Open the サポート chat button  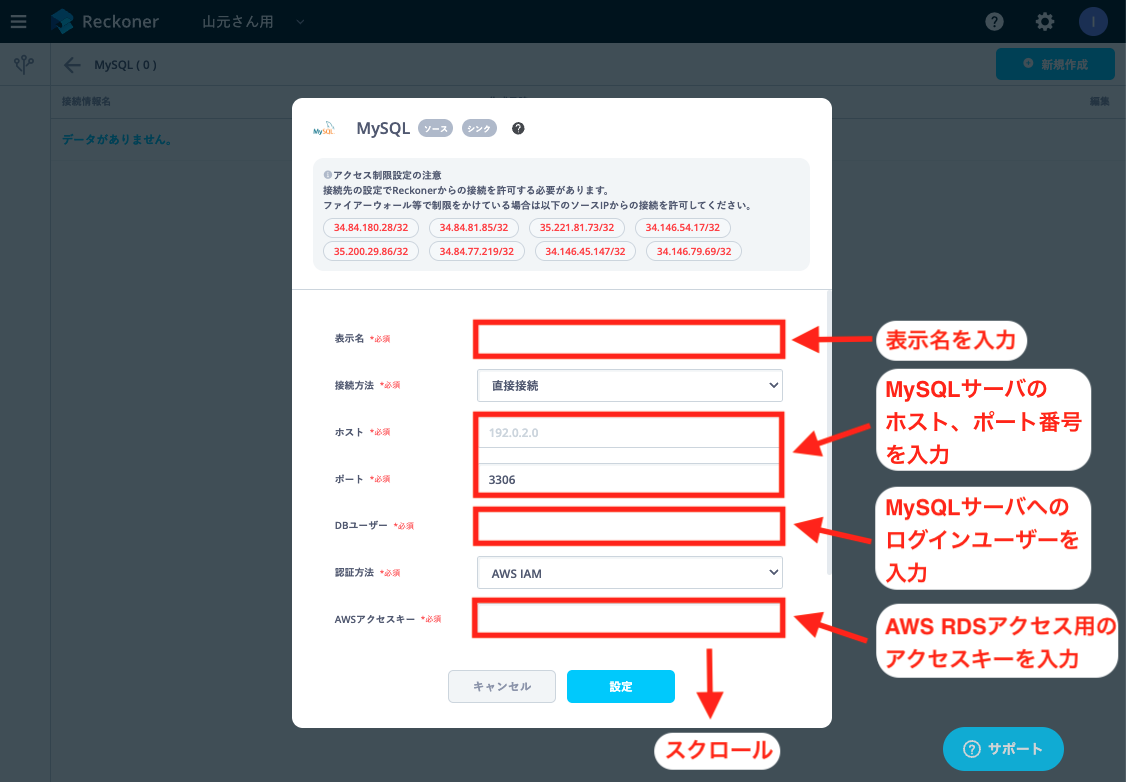point(1003,749)
